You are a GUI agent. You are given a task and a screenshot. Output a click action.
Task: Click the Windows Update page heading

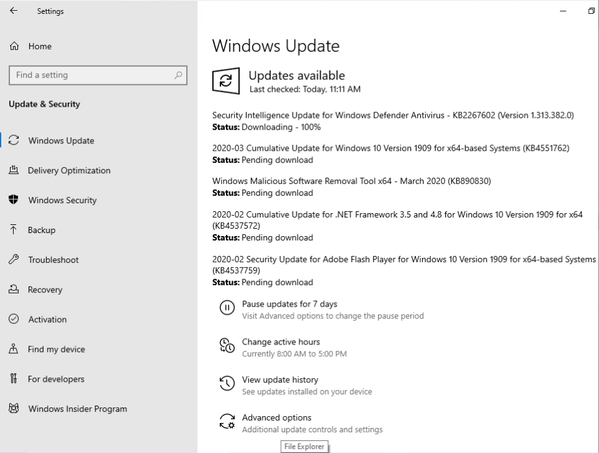276,46
